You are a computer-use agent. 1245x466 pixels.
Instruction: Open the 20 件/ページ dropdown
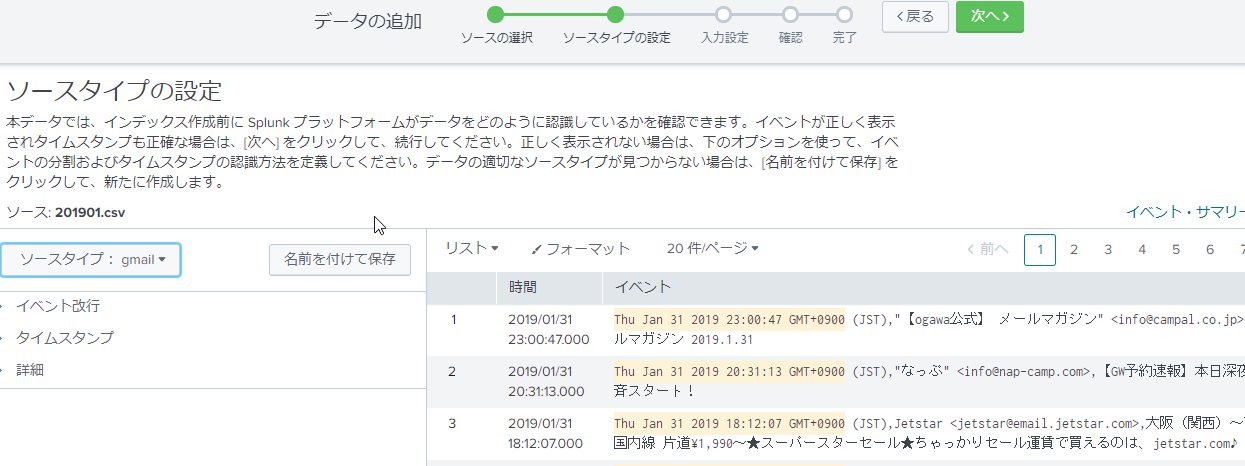click(x=713, y=249)
